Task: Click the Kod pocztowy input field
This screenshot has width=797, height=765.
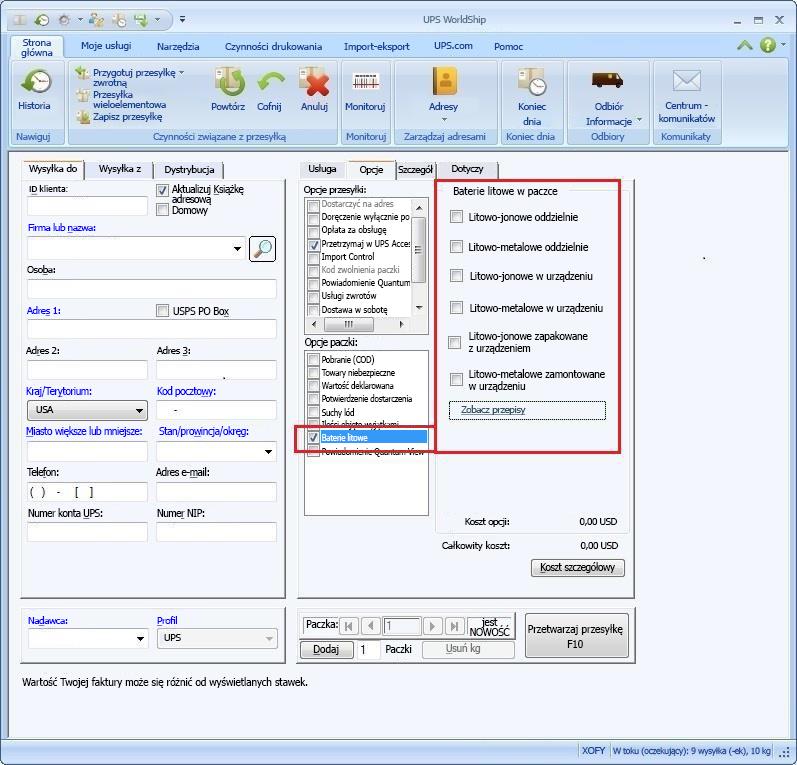Action: point(217,410)
